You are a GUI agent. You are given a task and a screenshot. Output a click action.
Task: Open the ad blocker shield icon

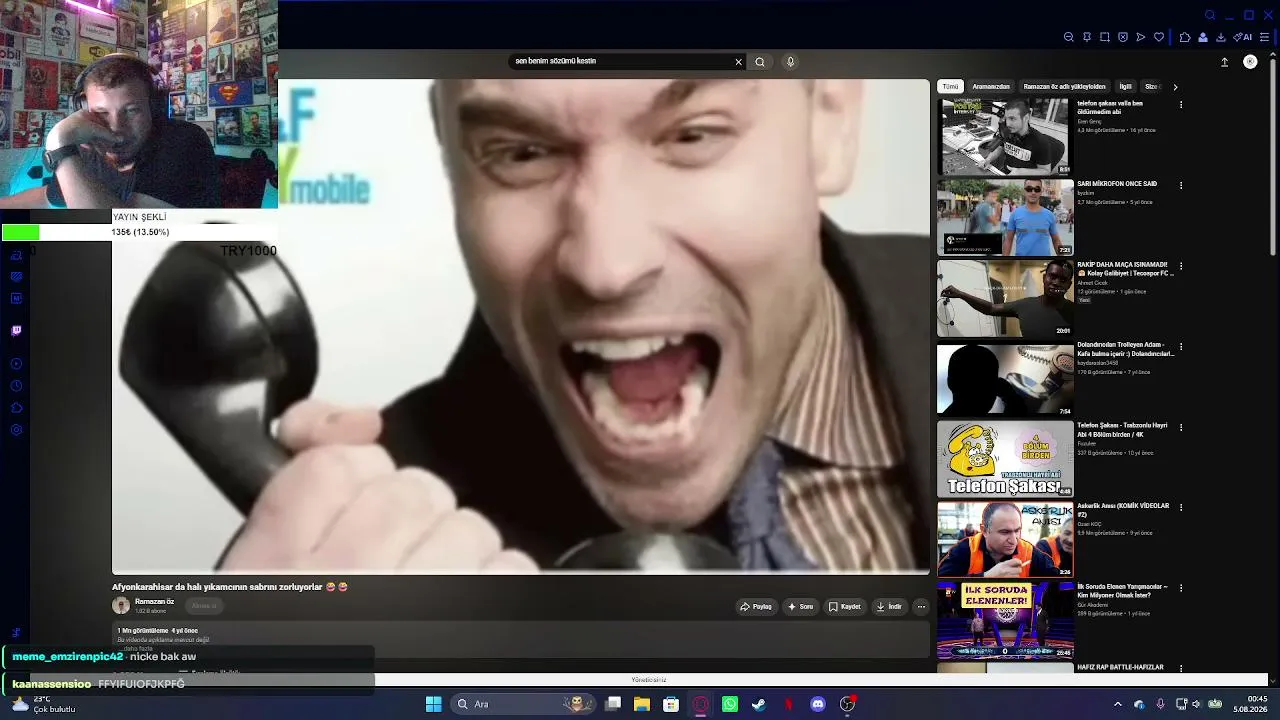1123,37
